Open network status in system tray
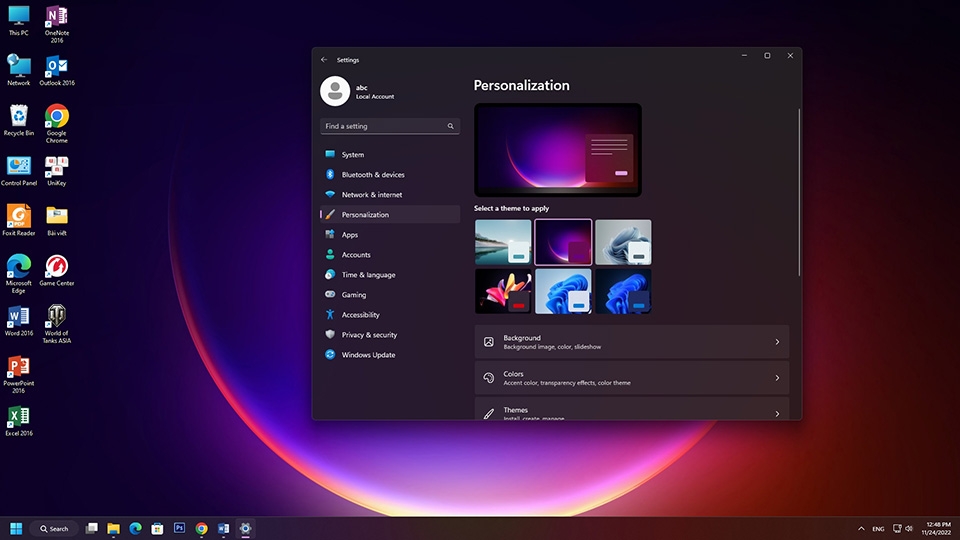Screen dimensions: 960x540 pos(897,528)
